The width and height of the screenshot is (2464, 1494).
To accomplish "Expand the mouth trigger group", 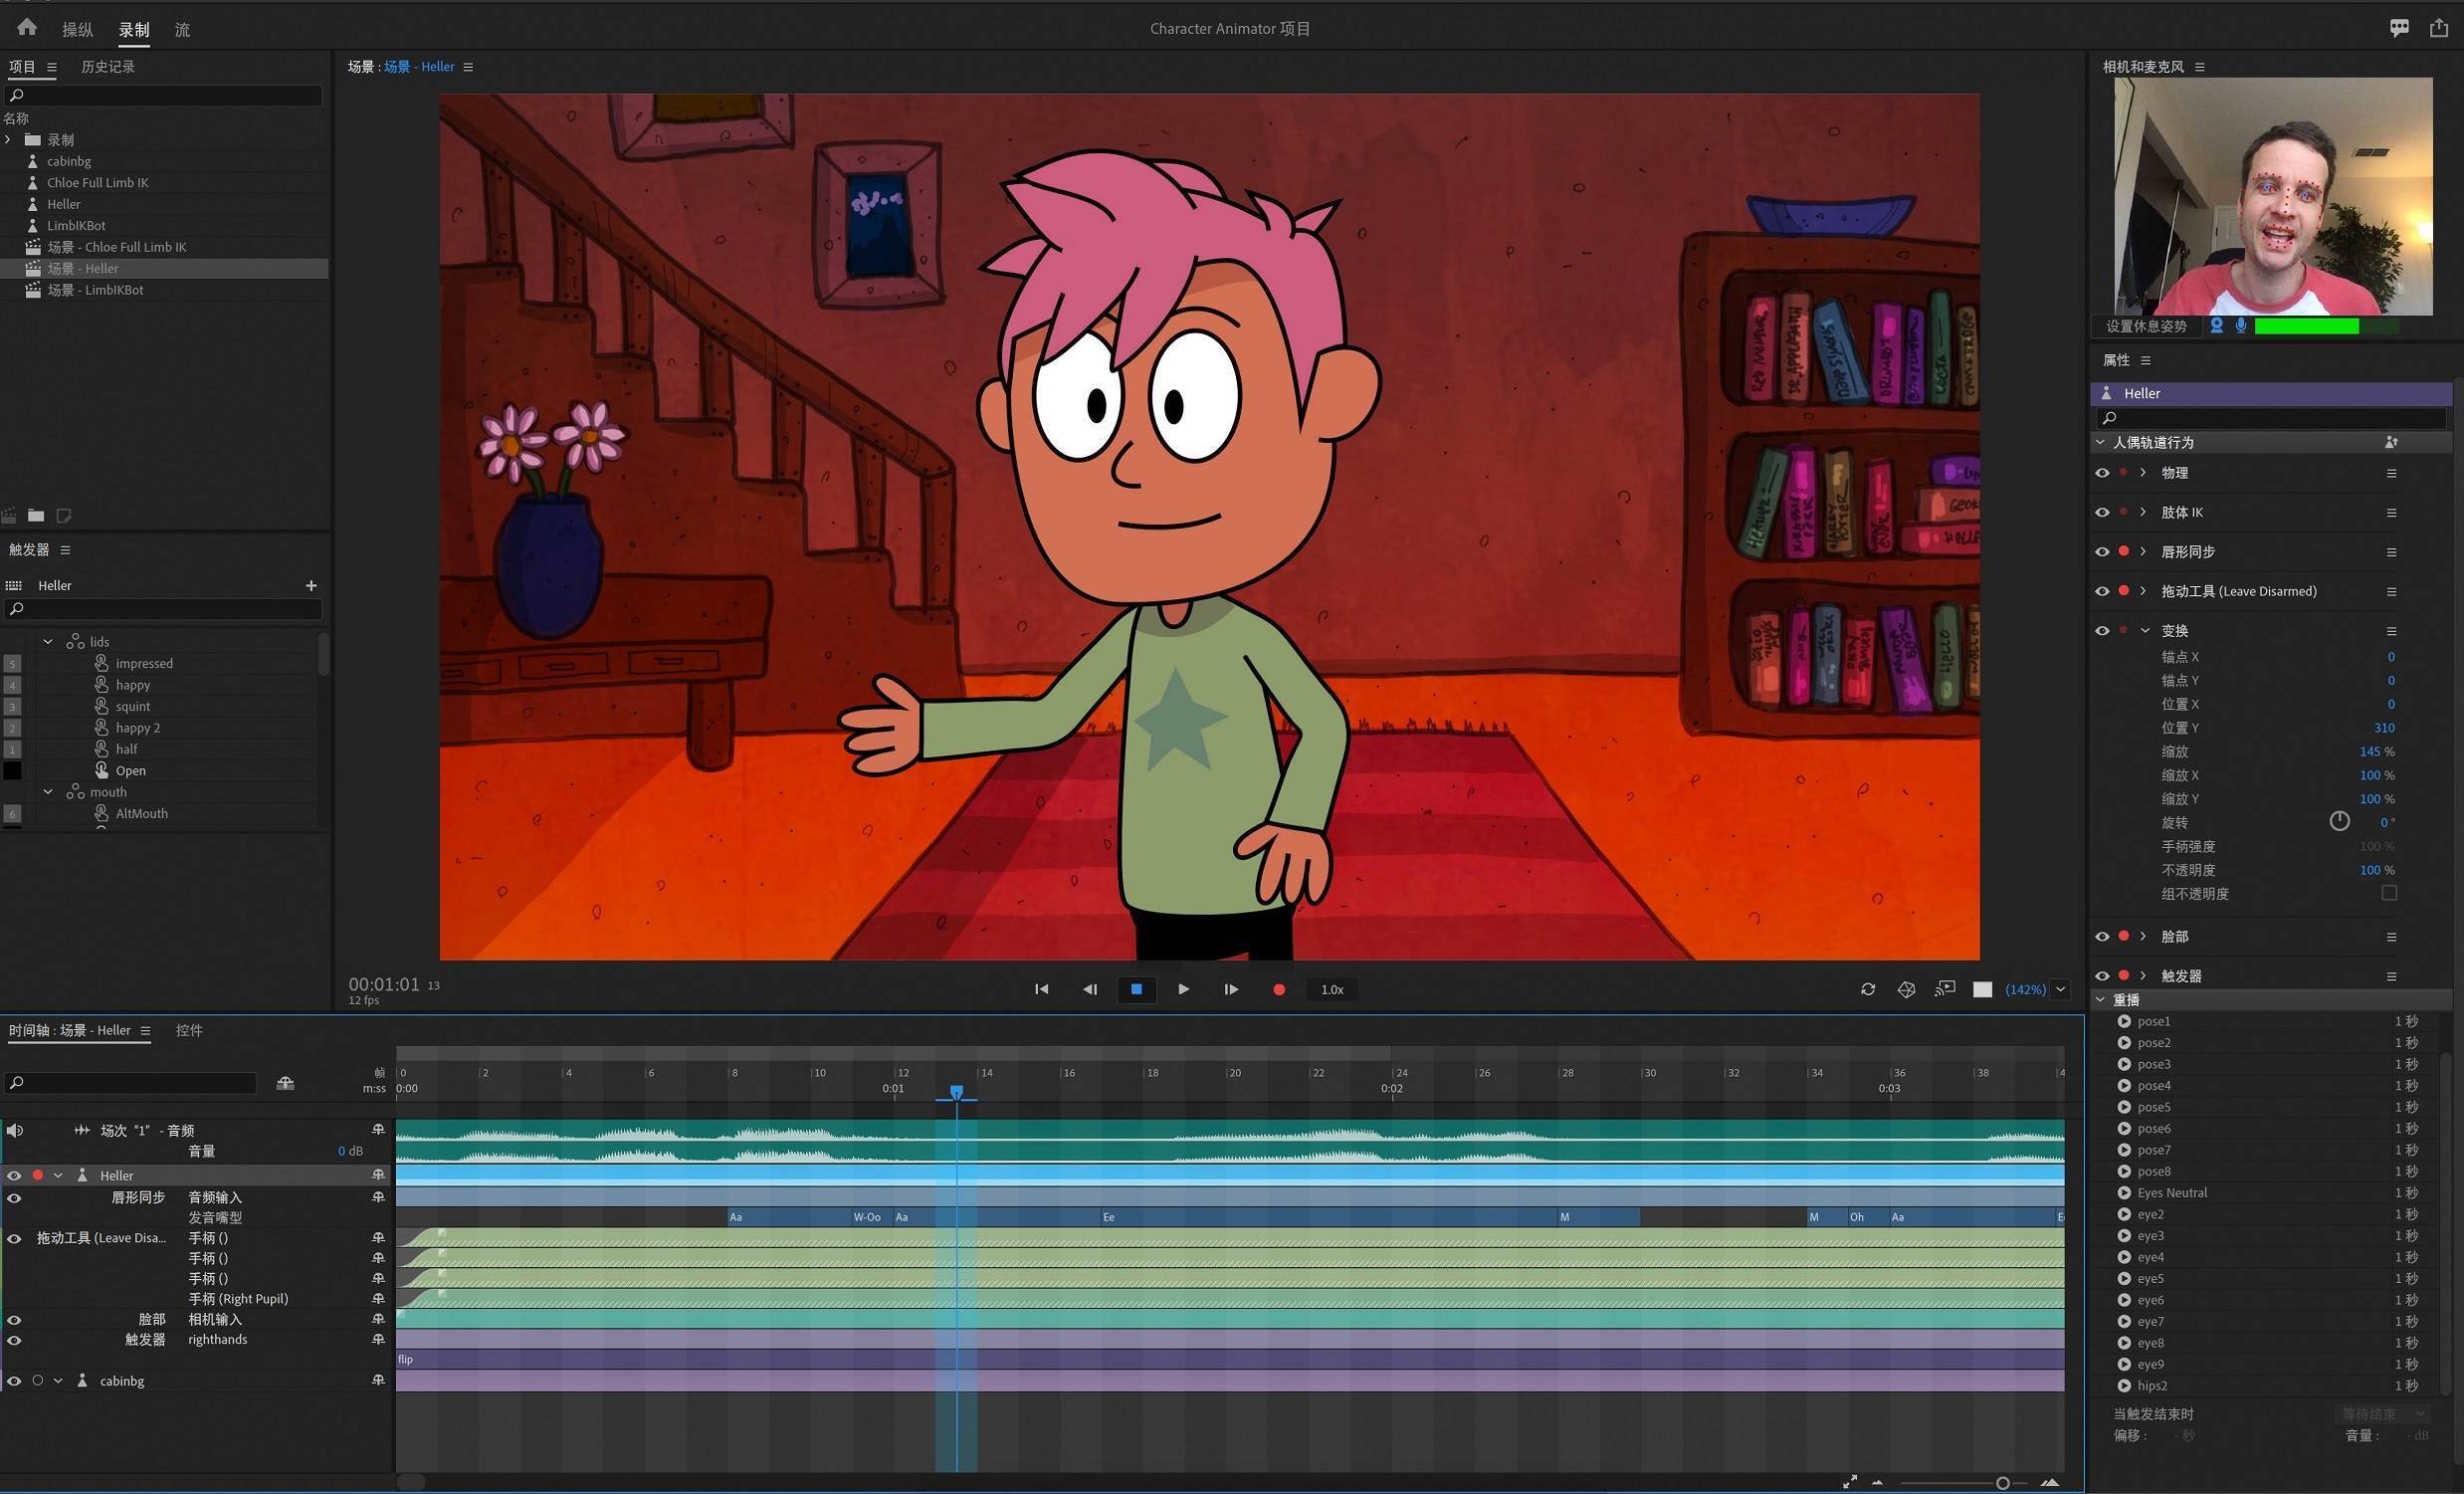I will [x=47, y=791].
